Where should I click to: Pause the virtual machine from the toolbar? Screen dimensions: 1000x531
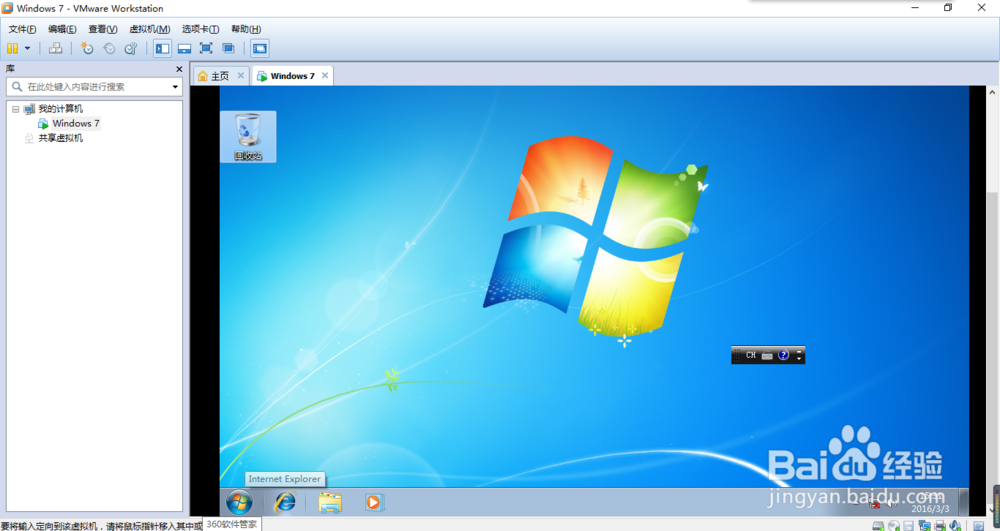(12, 48)
